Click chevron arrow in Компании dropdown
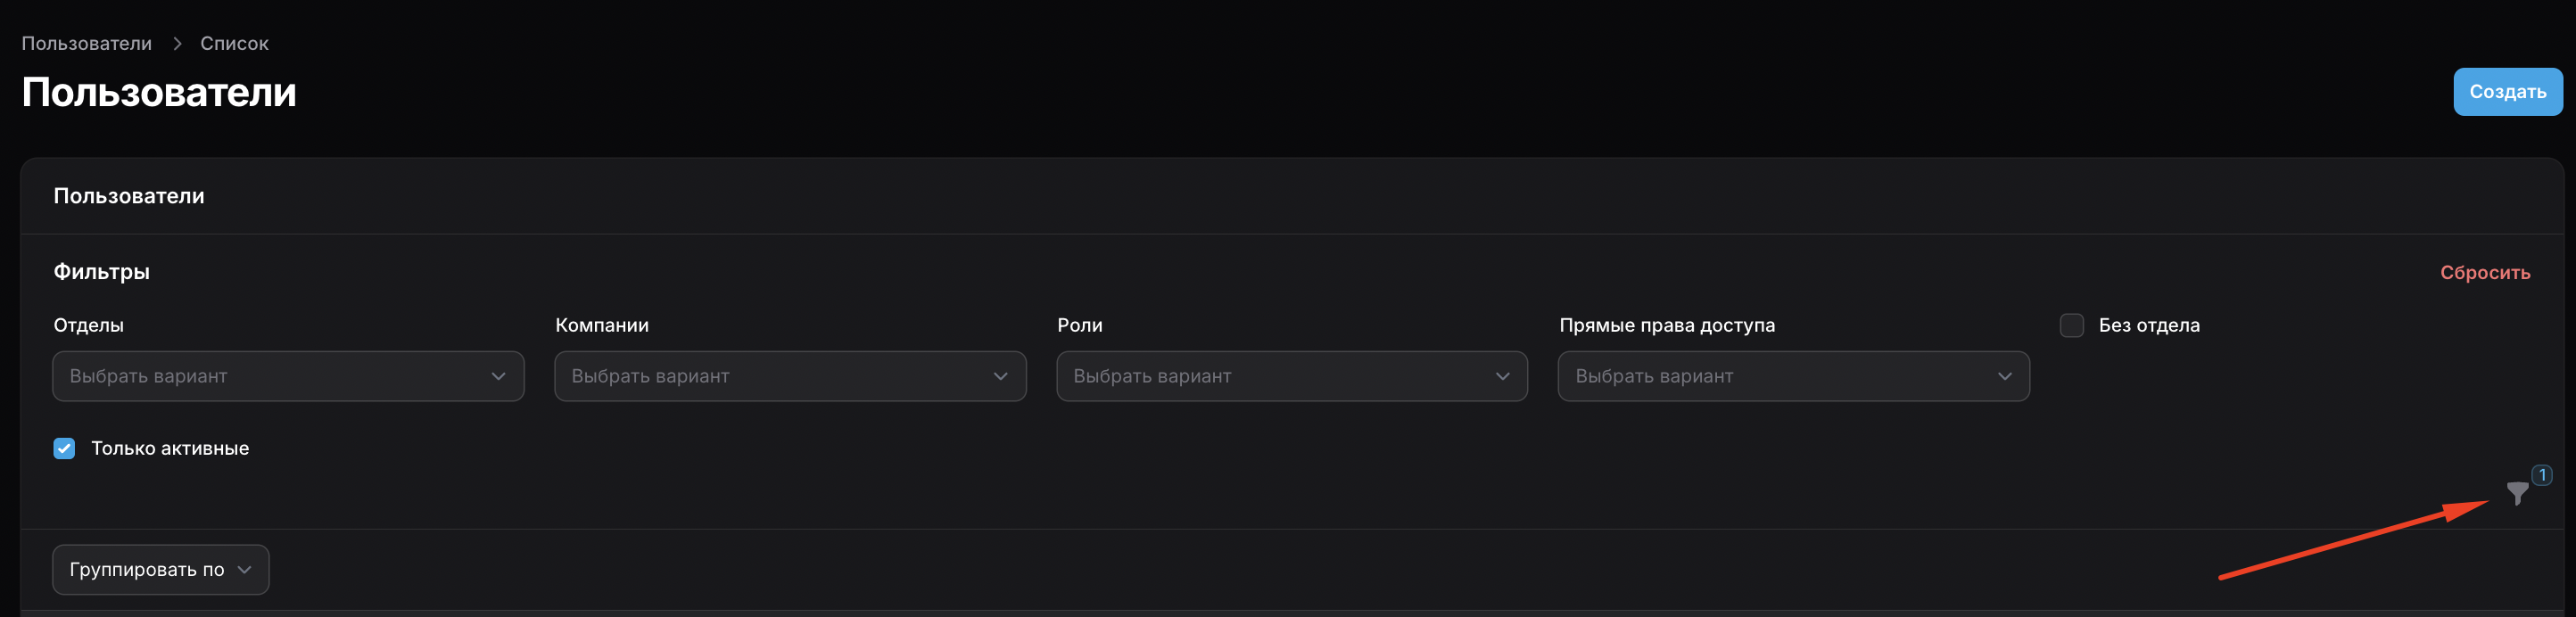The image size is (2576, 617). tap(1000, 377)
